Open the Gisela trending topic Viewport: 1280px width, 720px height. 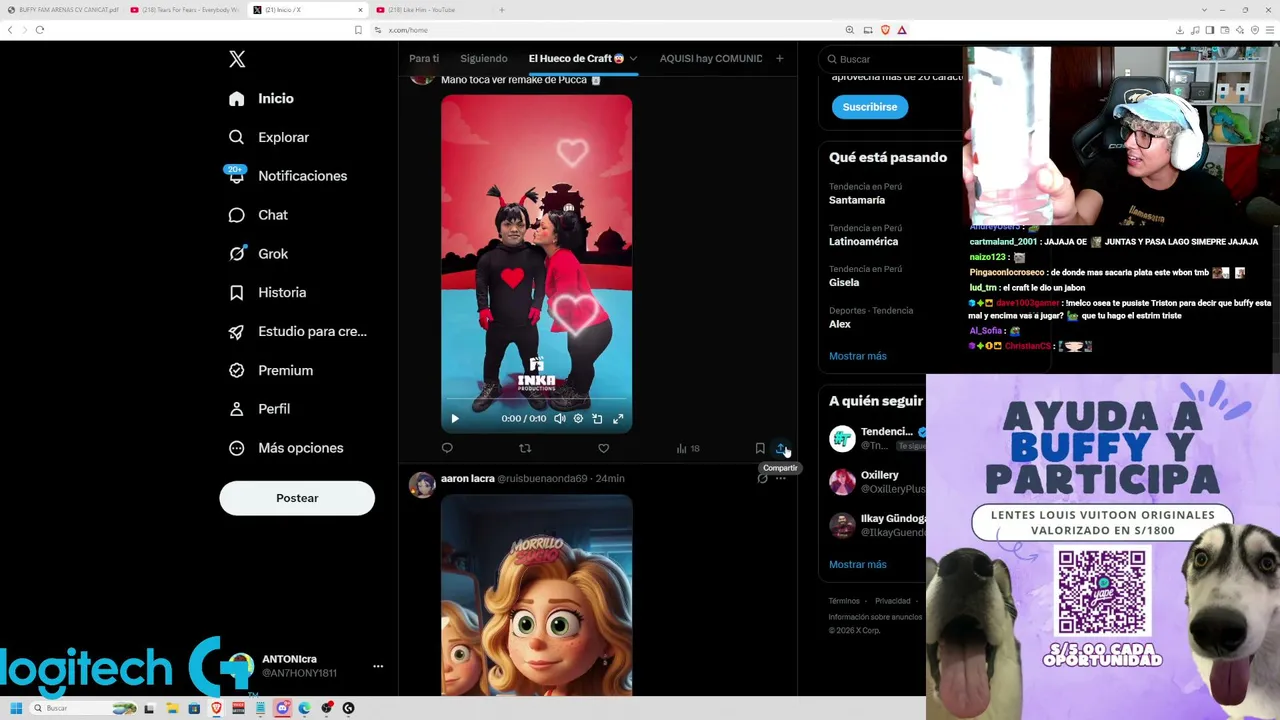point(844,282)
